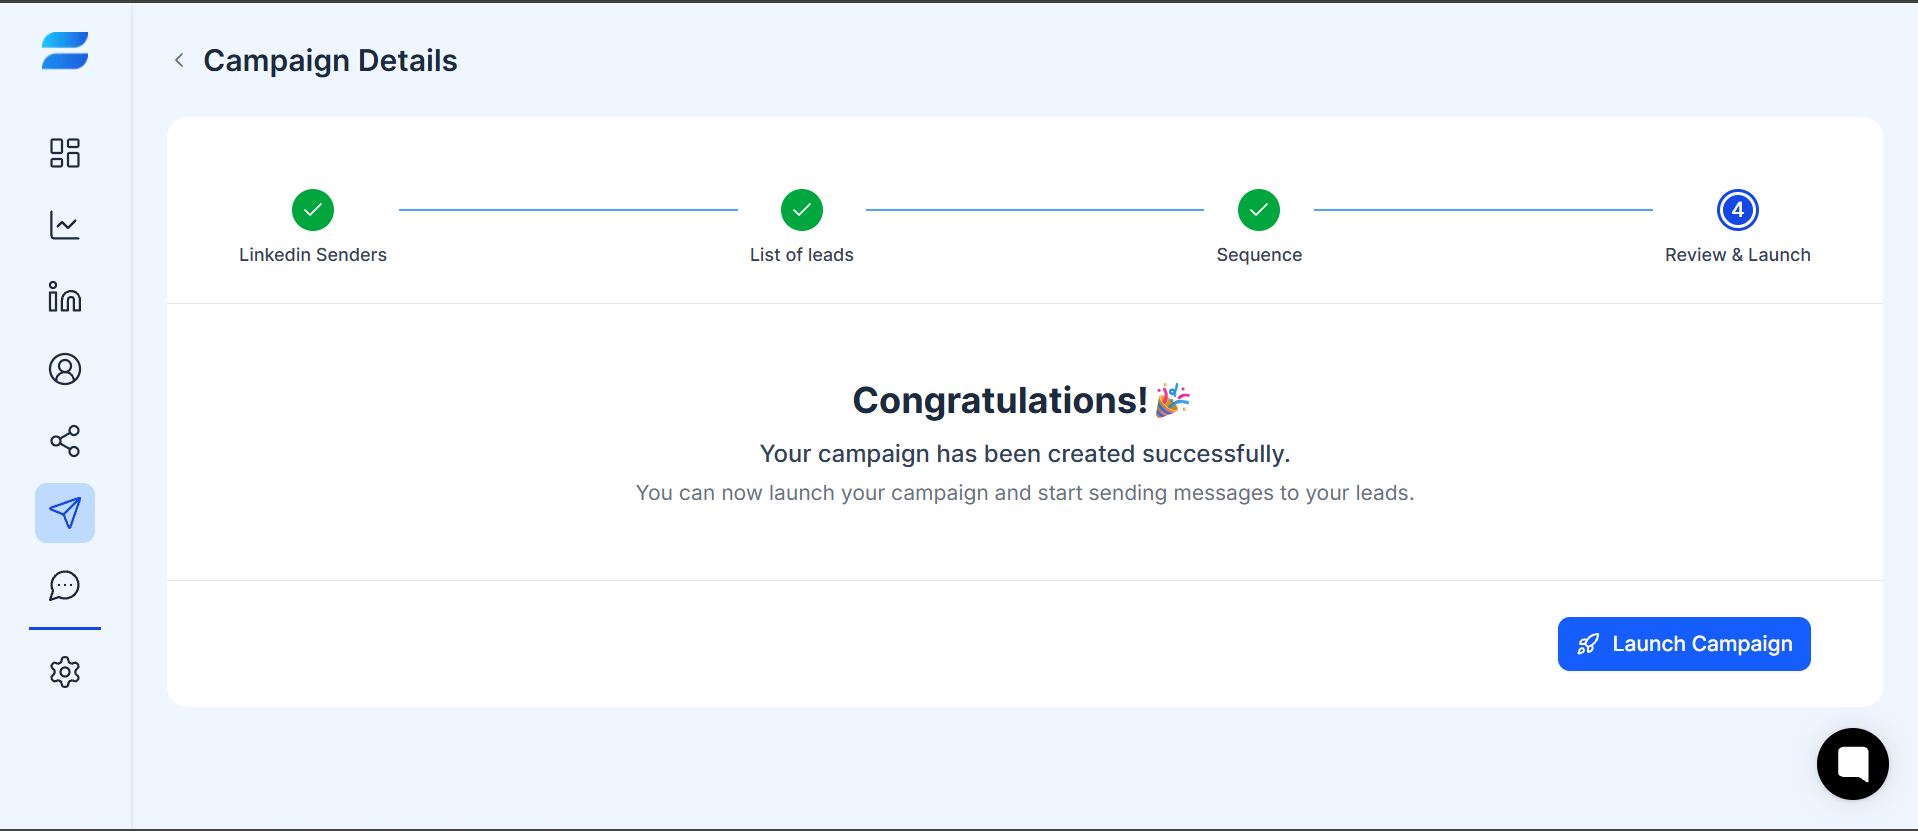Screen dimensions: 1918x831
Task: Open the share/integrations sidebar icon
Action: [x=65, y=441]
